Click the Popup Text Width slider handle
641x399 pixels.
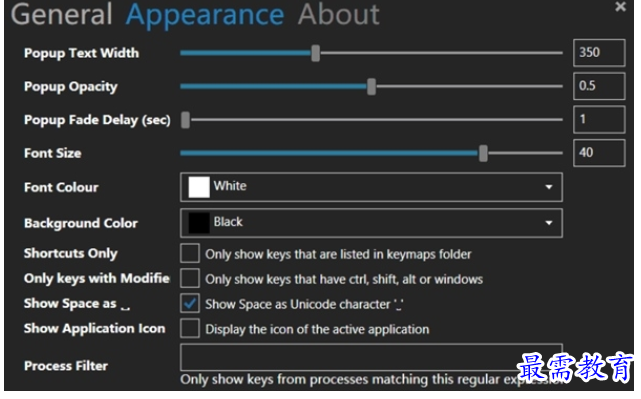pyautogui.click(x=315, y=53)
